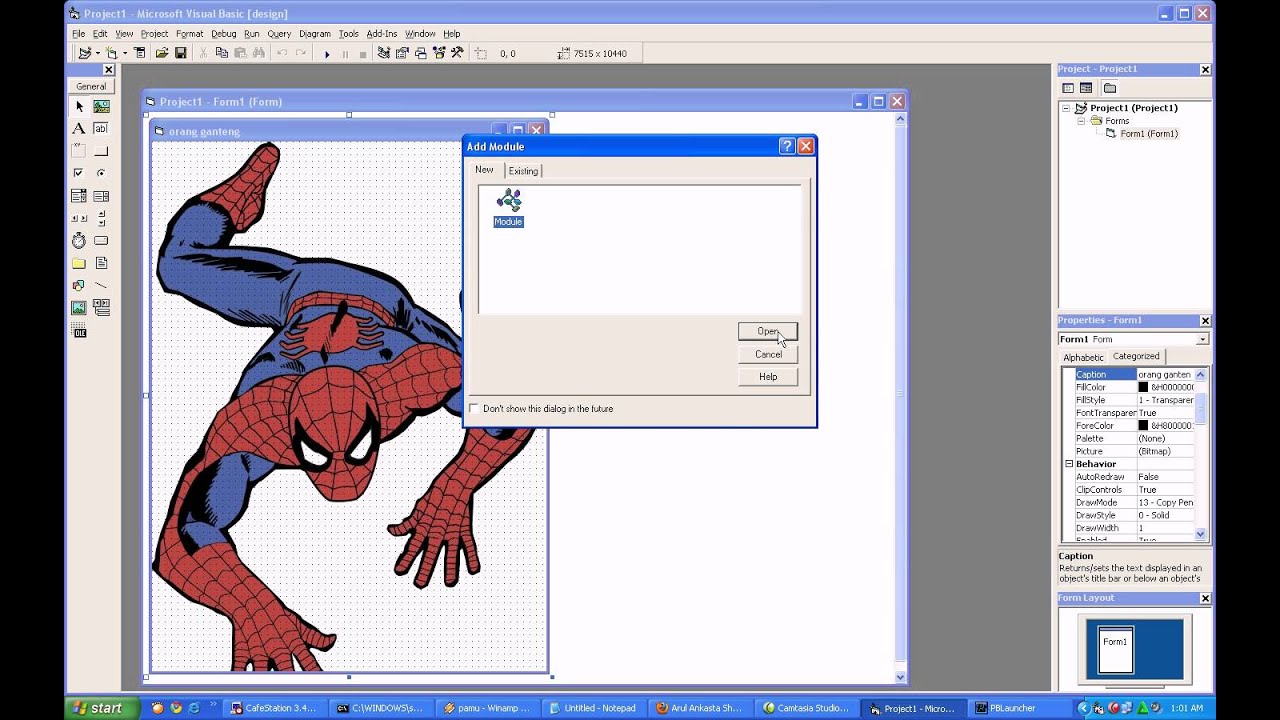
Task: Switch to the New tab in Add Module
Action: (x=484, y=170)
